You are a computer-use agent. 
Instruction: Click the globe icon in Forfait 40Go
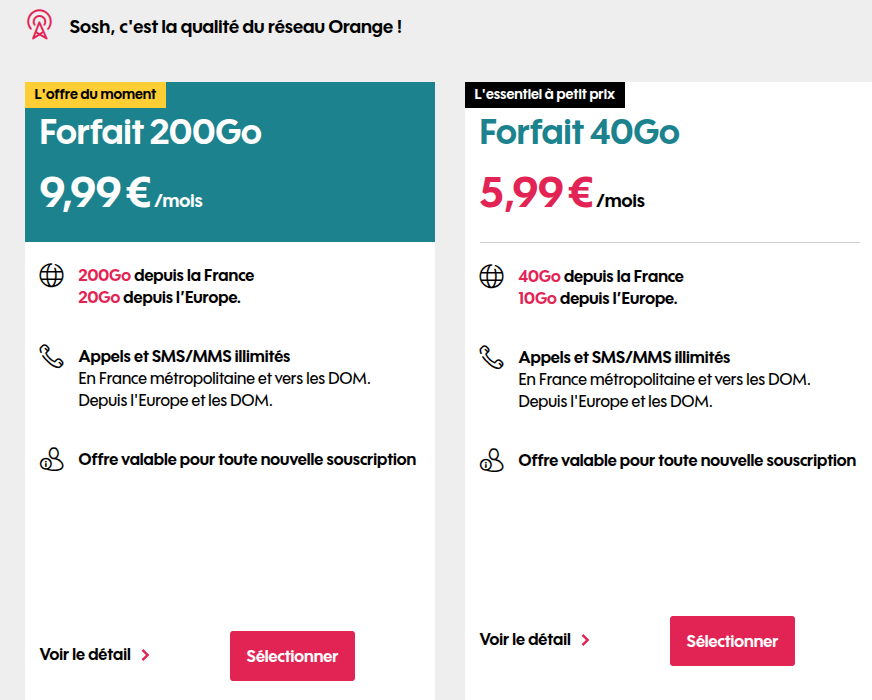pos(491,276)
